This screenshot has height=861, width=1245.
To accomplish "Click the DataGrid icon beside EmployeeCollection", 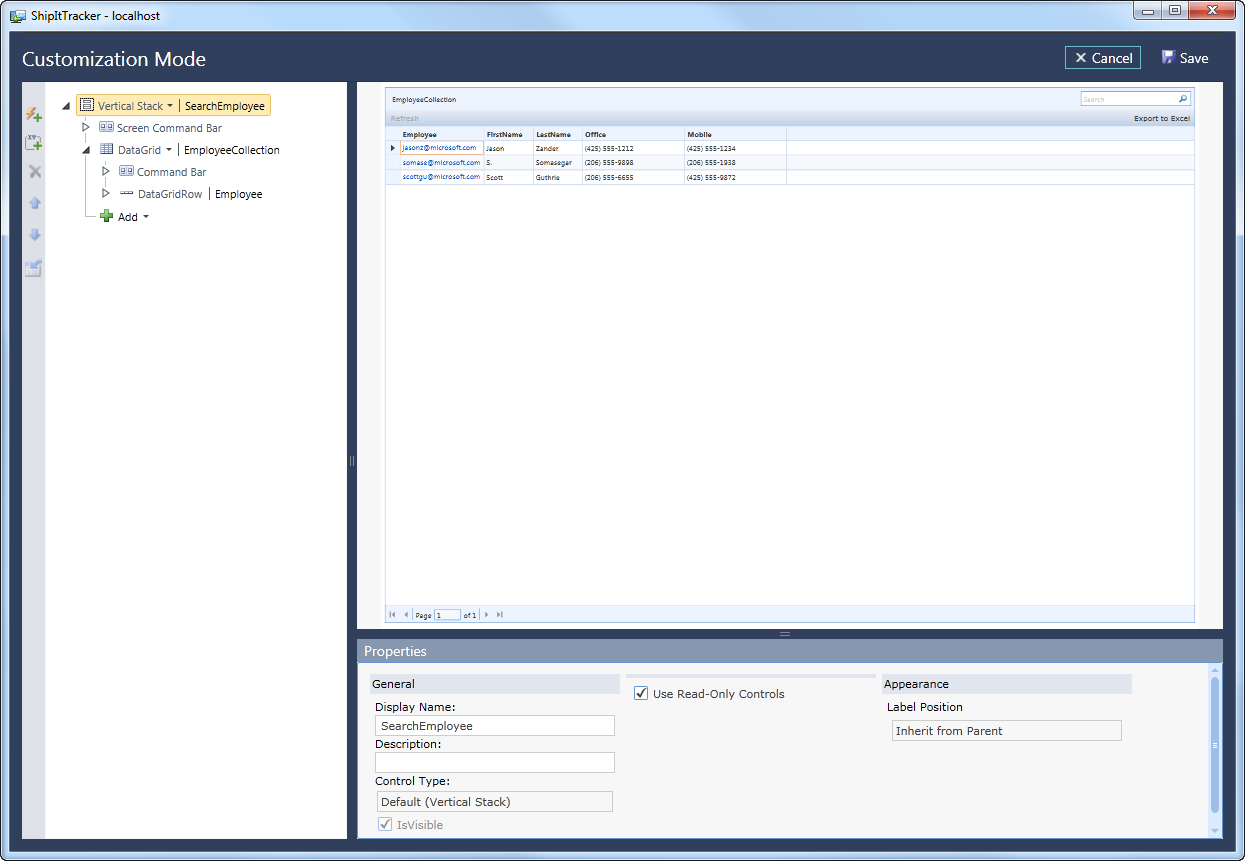I will tap(106, 149).
